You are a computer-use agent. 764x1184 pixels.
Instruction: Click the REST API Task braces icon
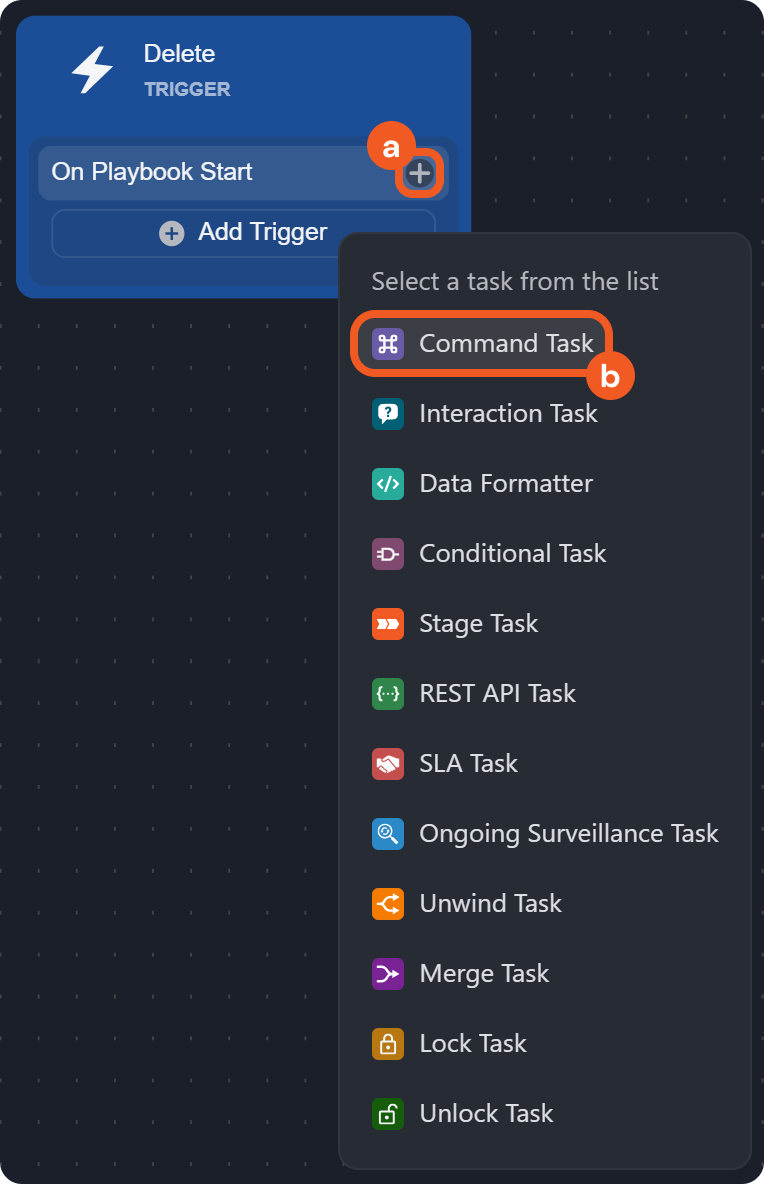click(x=387, y=694)
